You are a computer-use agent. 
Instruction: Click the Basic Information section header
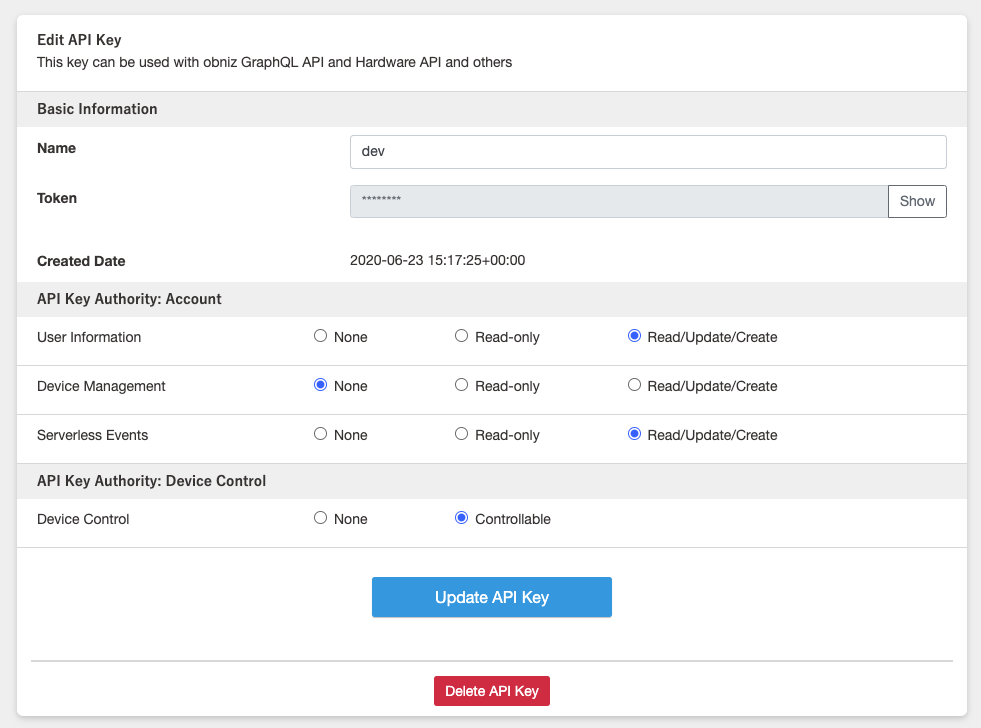97,109
